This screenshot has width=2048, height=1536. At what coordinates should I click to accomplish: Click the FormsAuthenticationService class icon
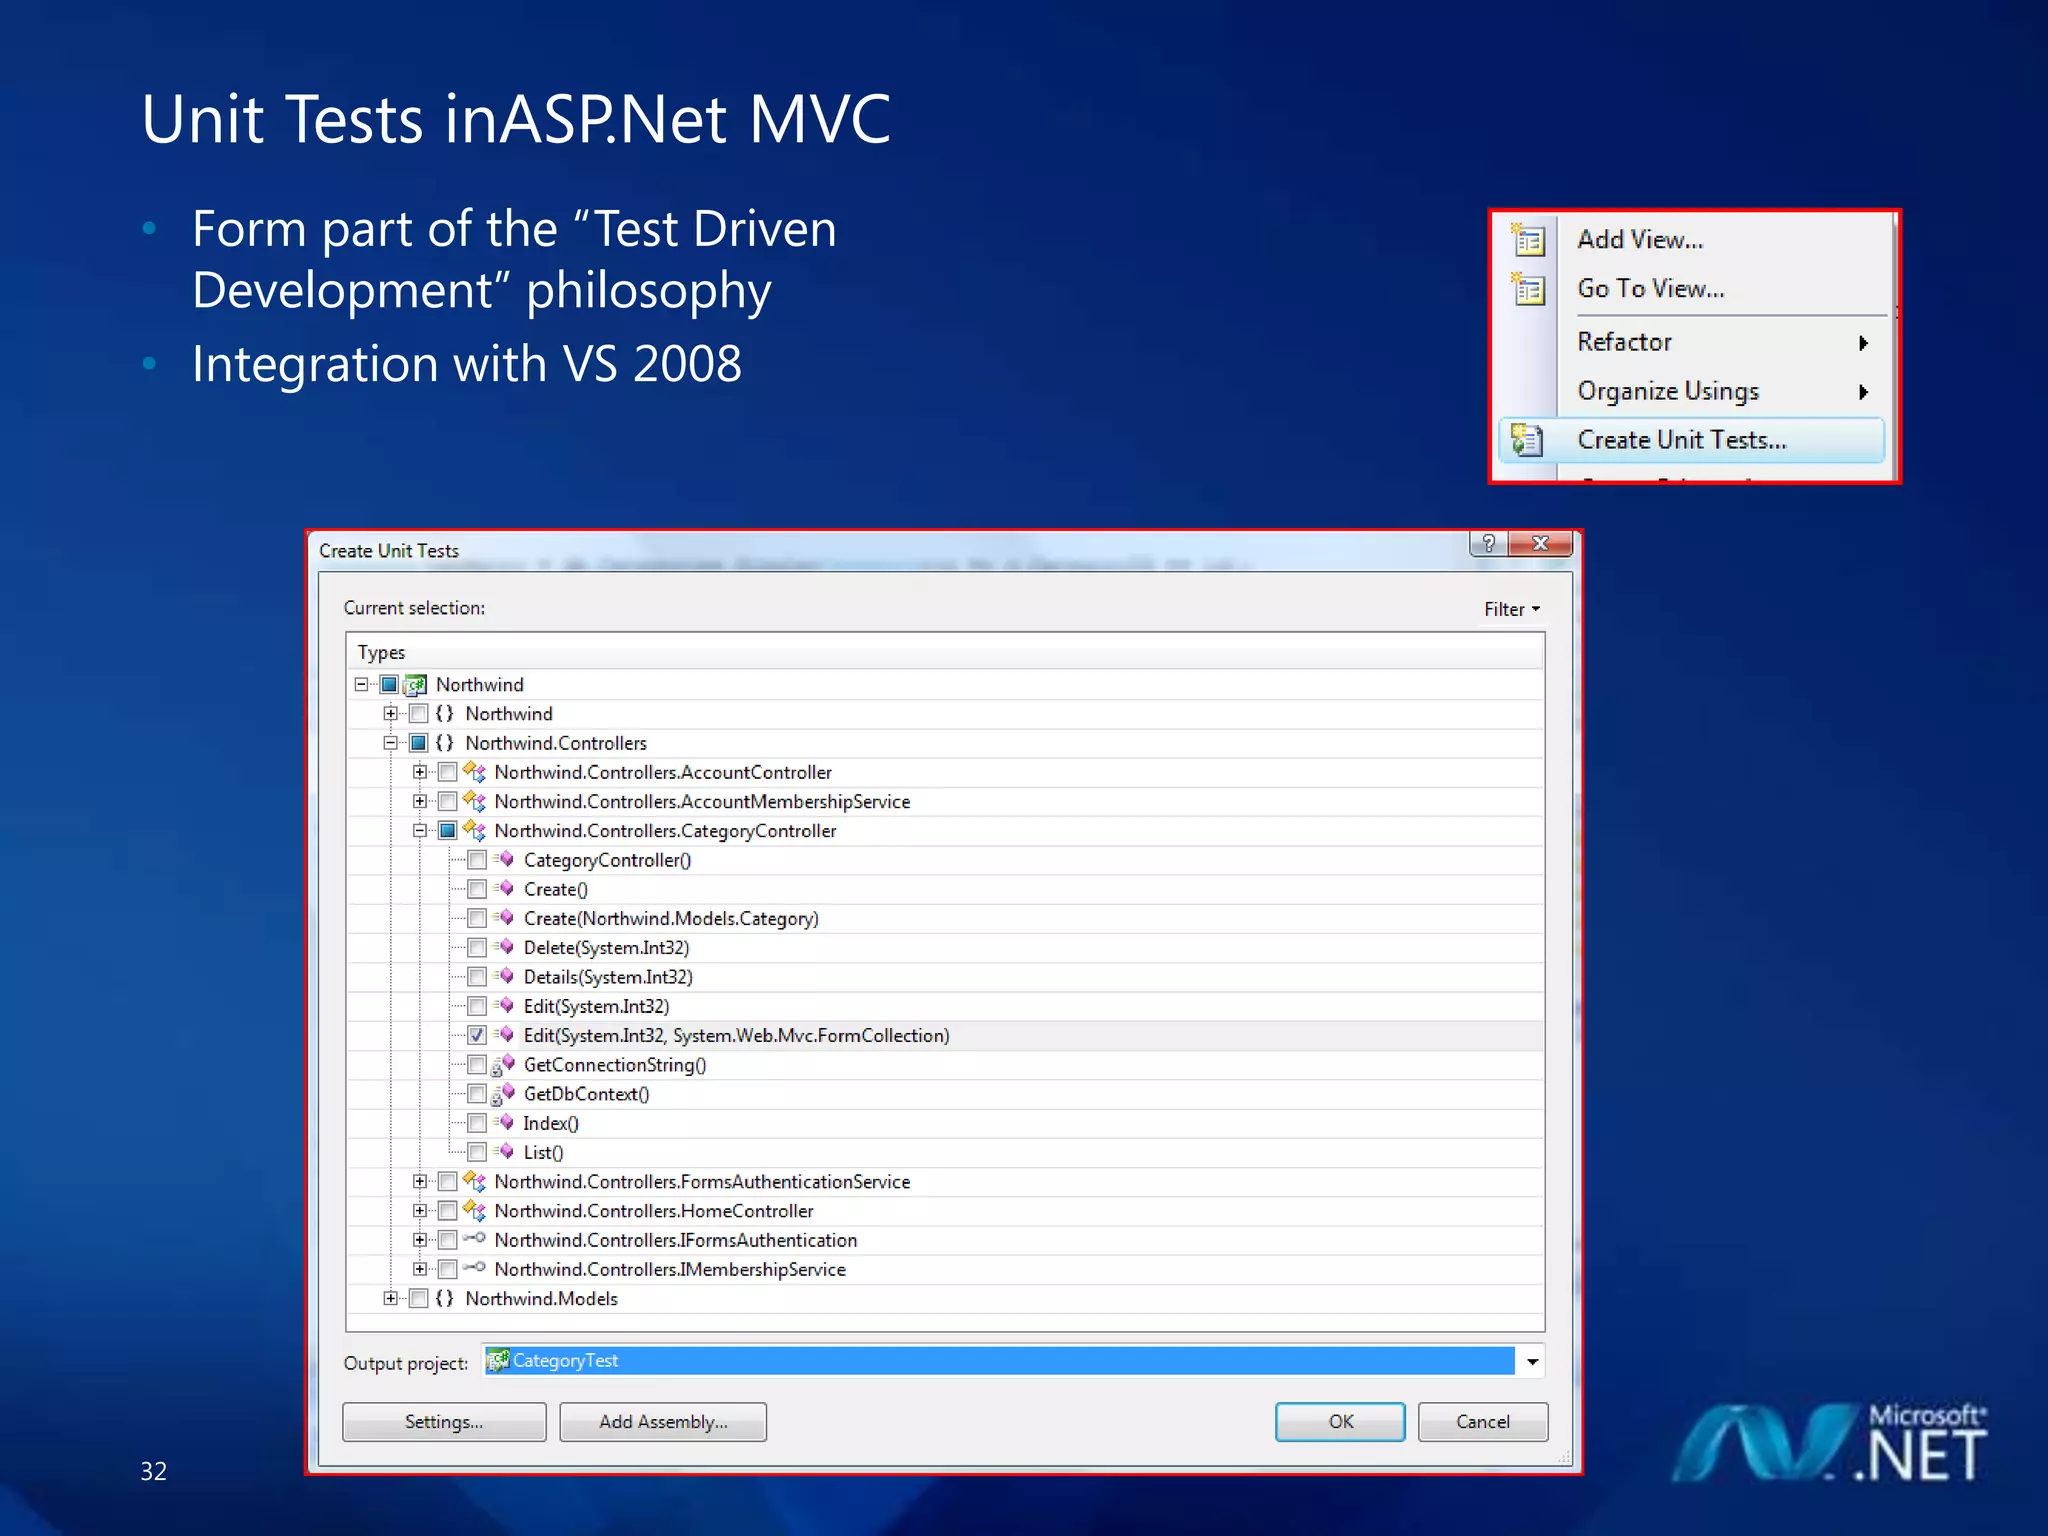[475, 1181]
